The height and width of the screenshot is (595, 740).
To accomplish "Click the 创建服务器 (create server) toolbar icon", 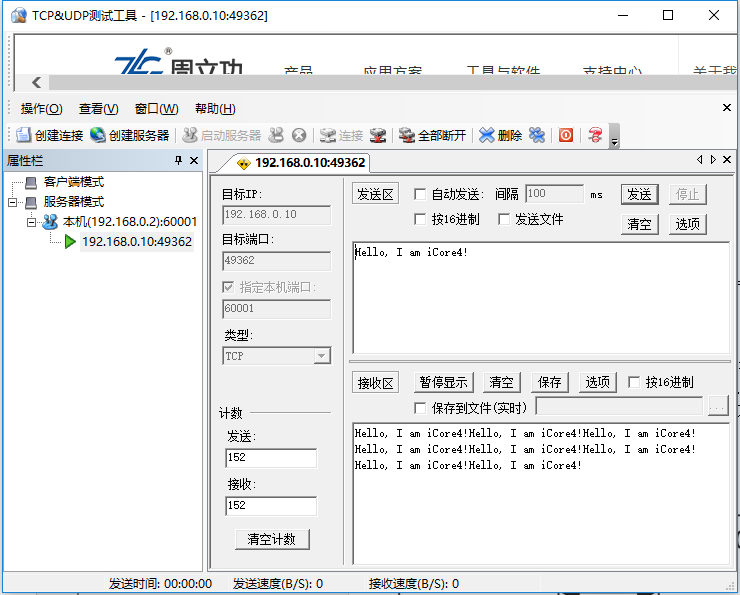I will click(x=98, y=135).
